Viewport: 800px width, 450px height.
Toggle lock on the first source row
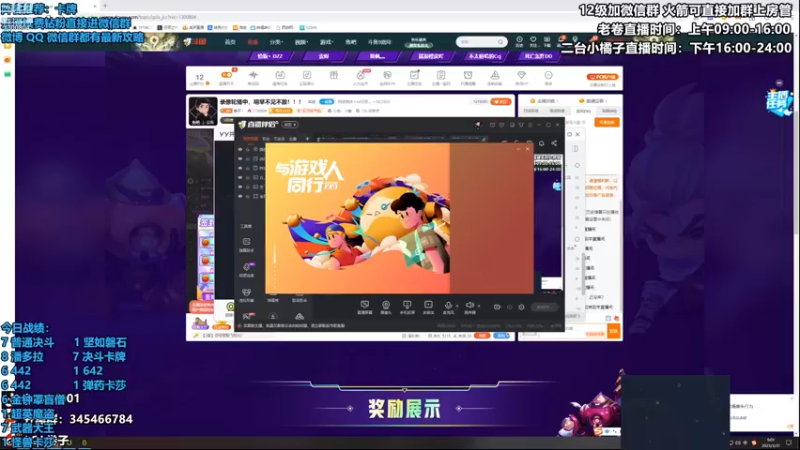point(248,149)
